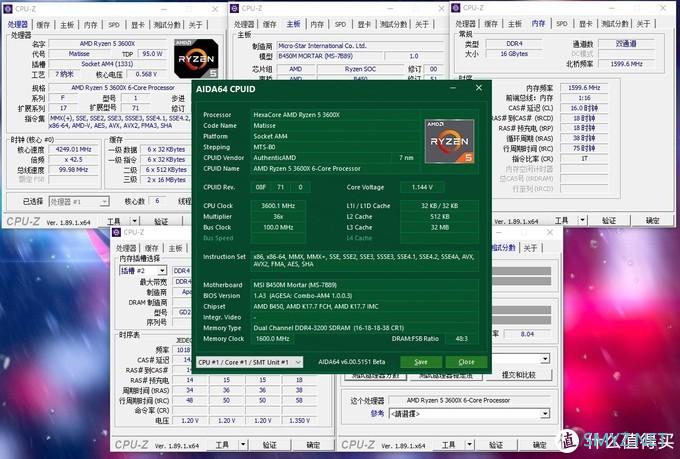Click CPU-Z title icon in SPD window
The width and height of the screenshot is (680, 459).
[x=116, y=233]
